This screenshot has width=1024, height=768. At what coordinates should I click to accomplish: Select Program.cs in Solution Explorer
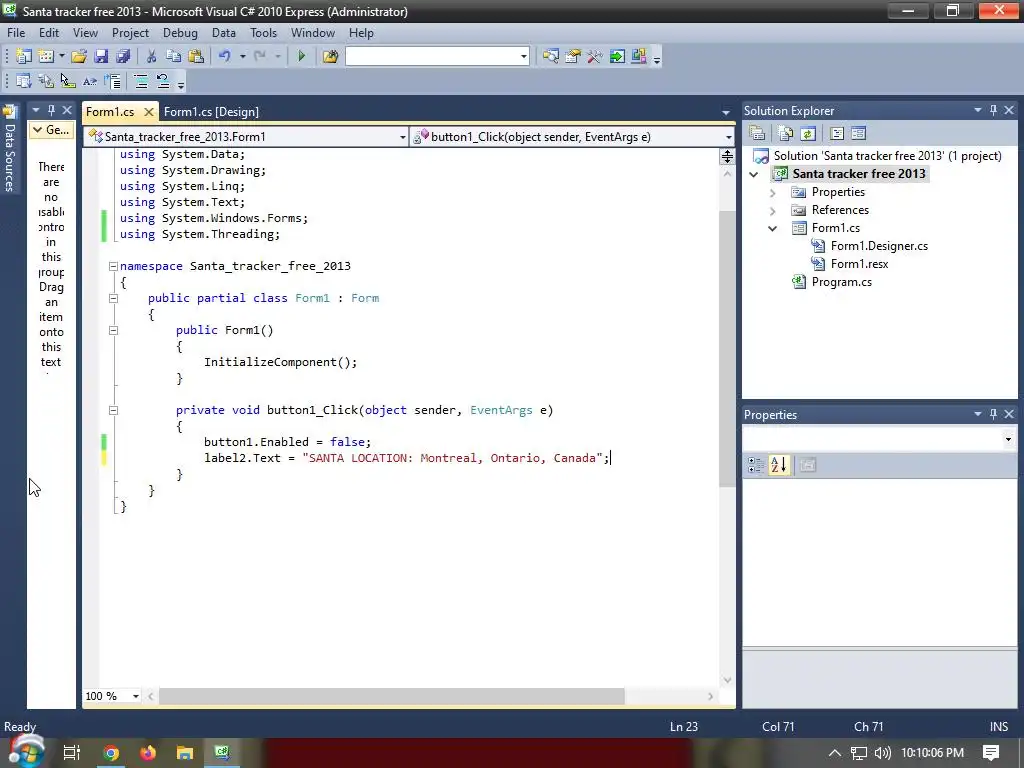click(x=841, y=282)
